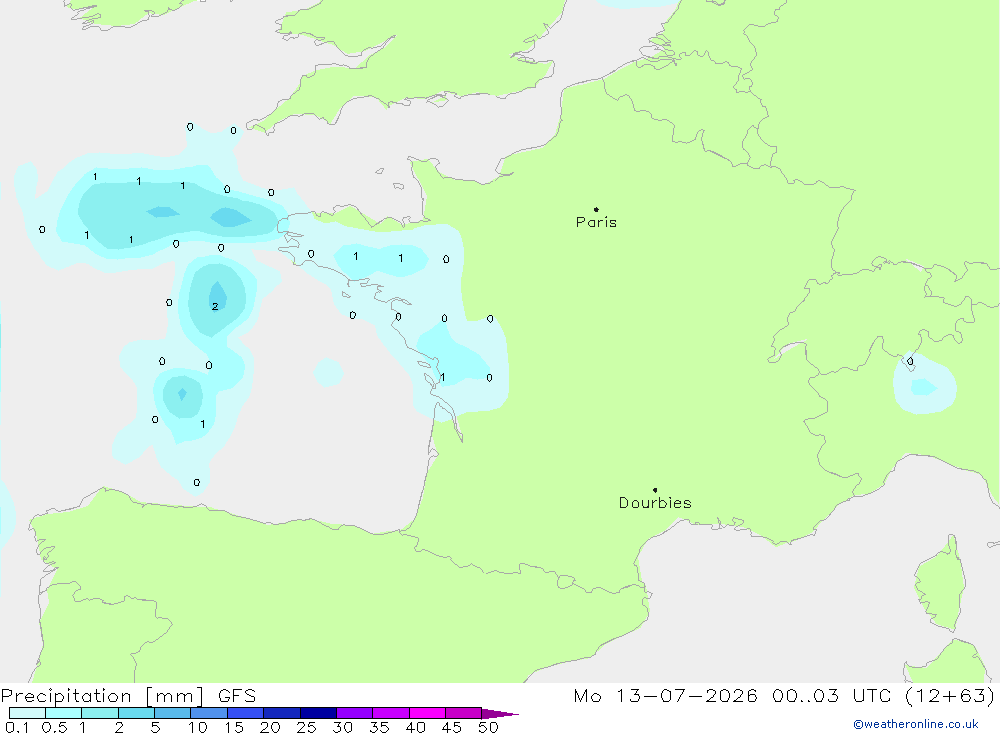
Task: Click the legend scale label '40'
Action: [x=415, y=727]
